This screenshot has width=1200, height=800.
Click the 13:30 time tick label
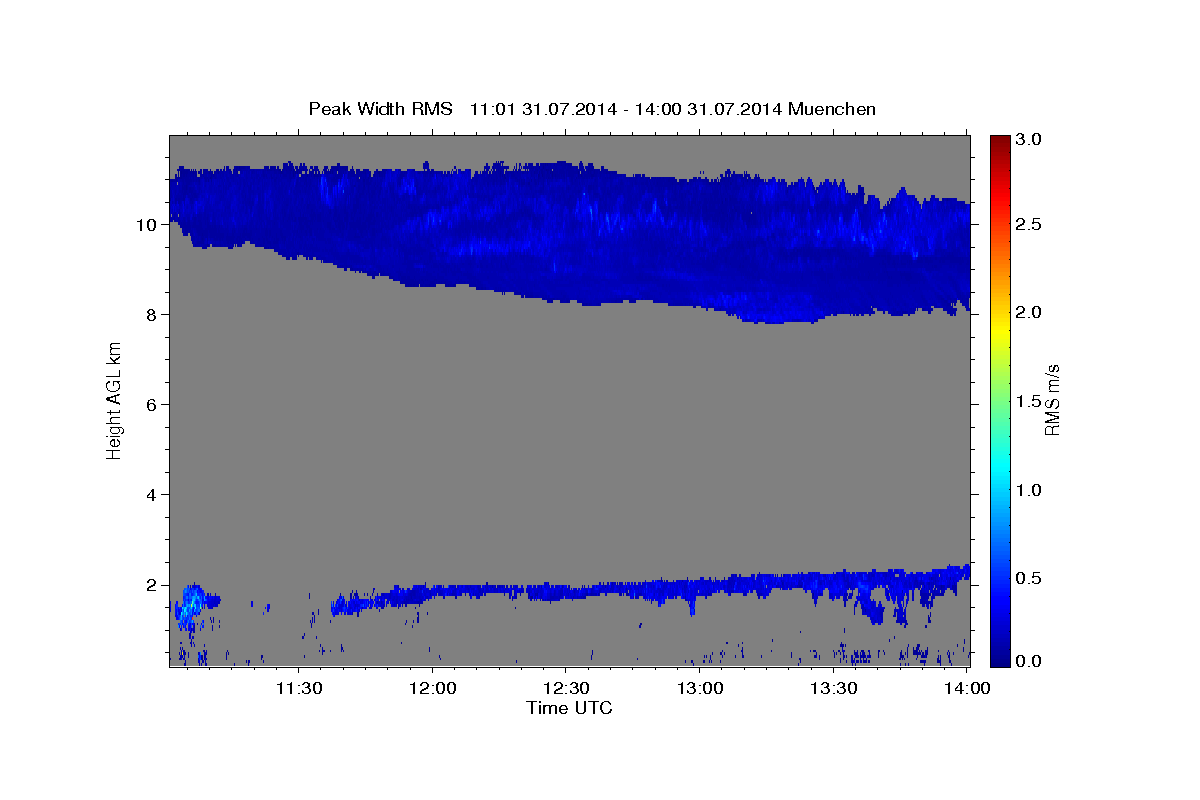click(x=833, y=689)
